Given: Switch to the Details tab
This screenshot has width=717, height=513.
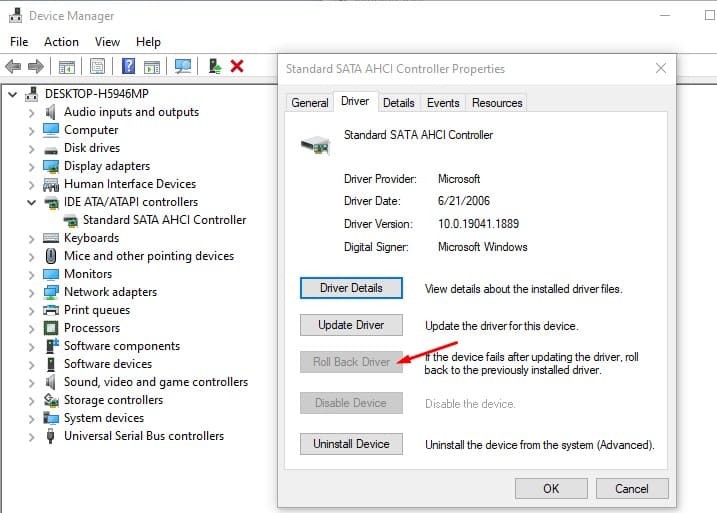Looking at the screenshot, I should 399,103.
